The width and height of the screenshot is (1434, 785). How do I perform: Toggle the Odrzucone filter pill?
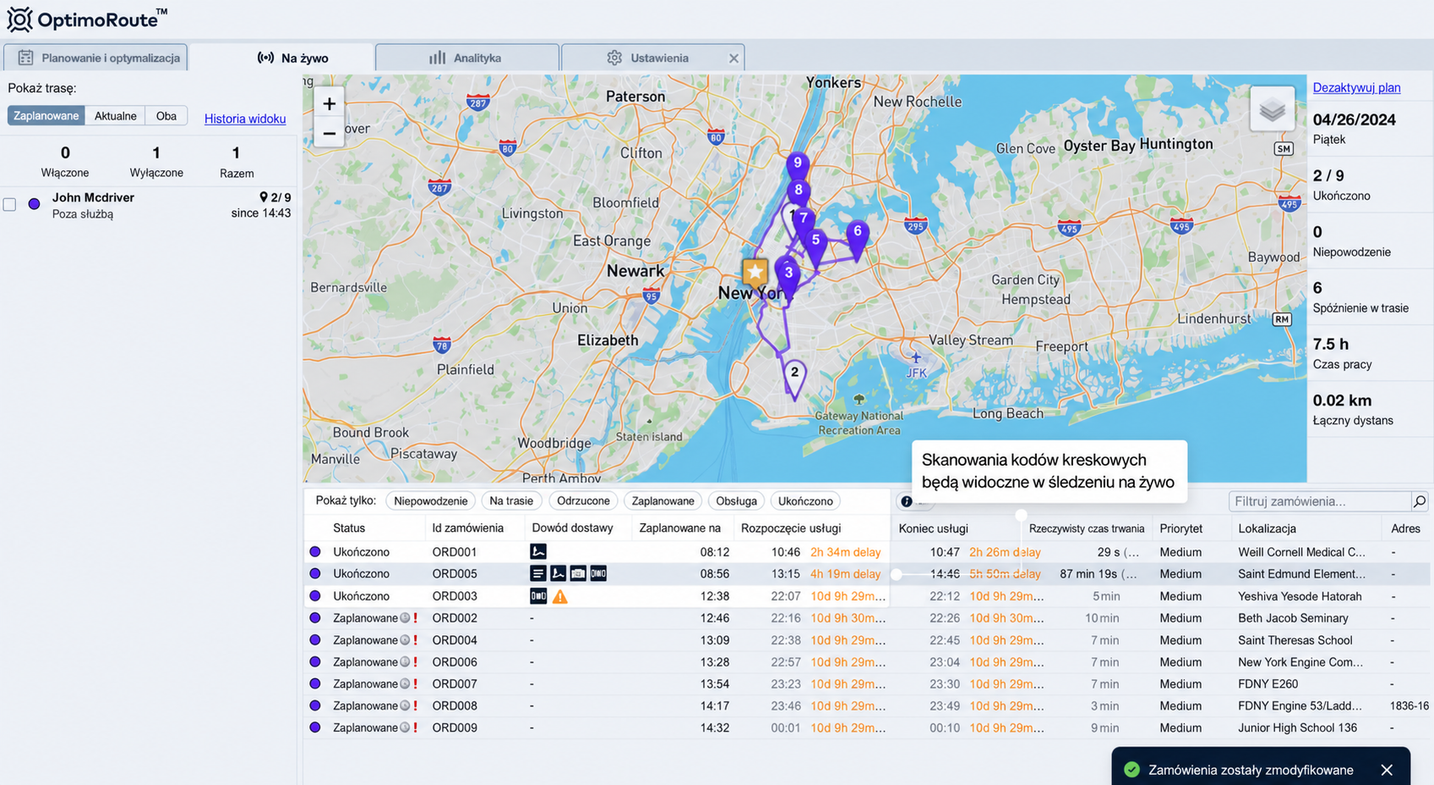583,501
